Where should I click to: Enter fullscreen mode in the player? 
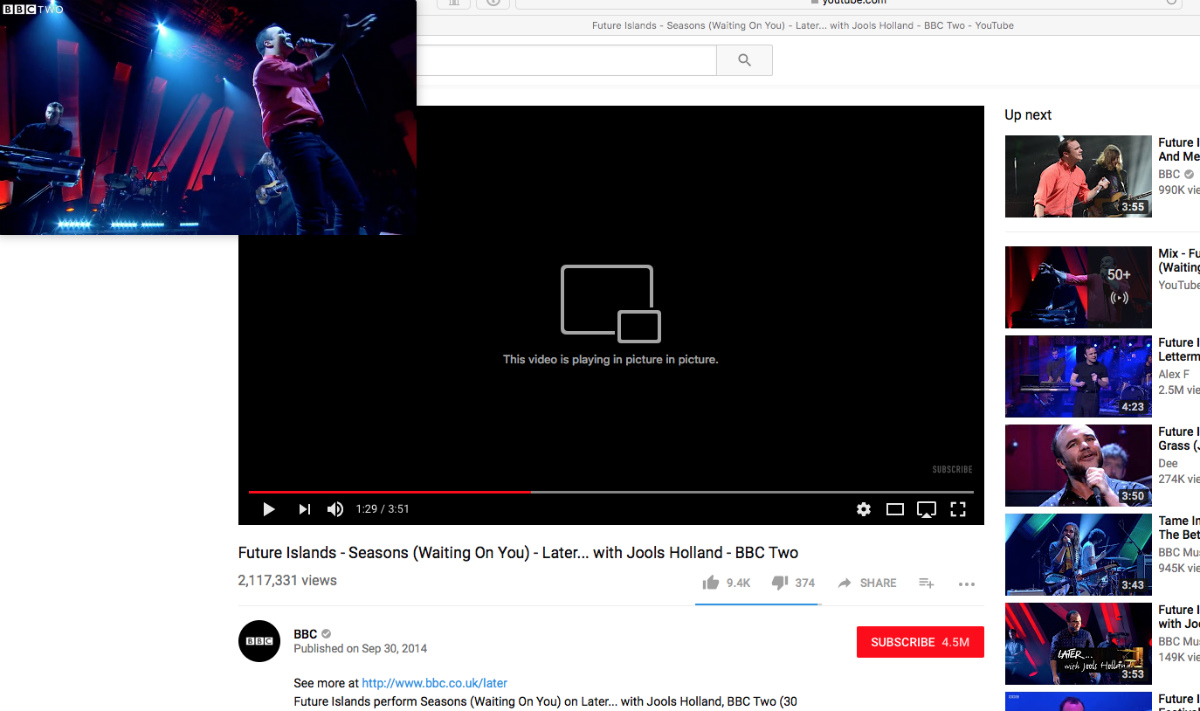(x=958, y=509)
